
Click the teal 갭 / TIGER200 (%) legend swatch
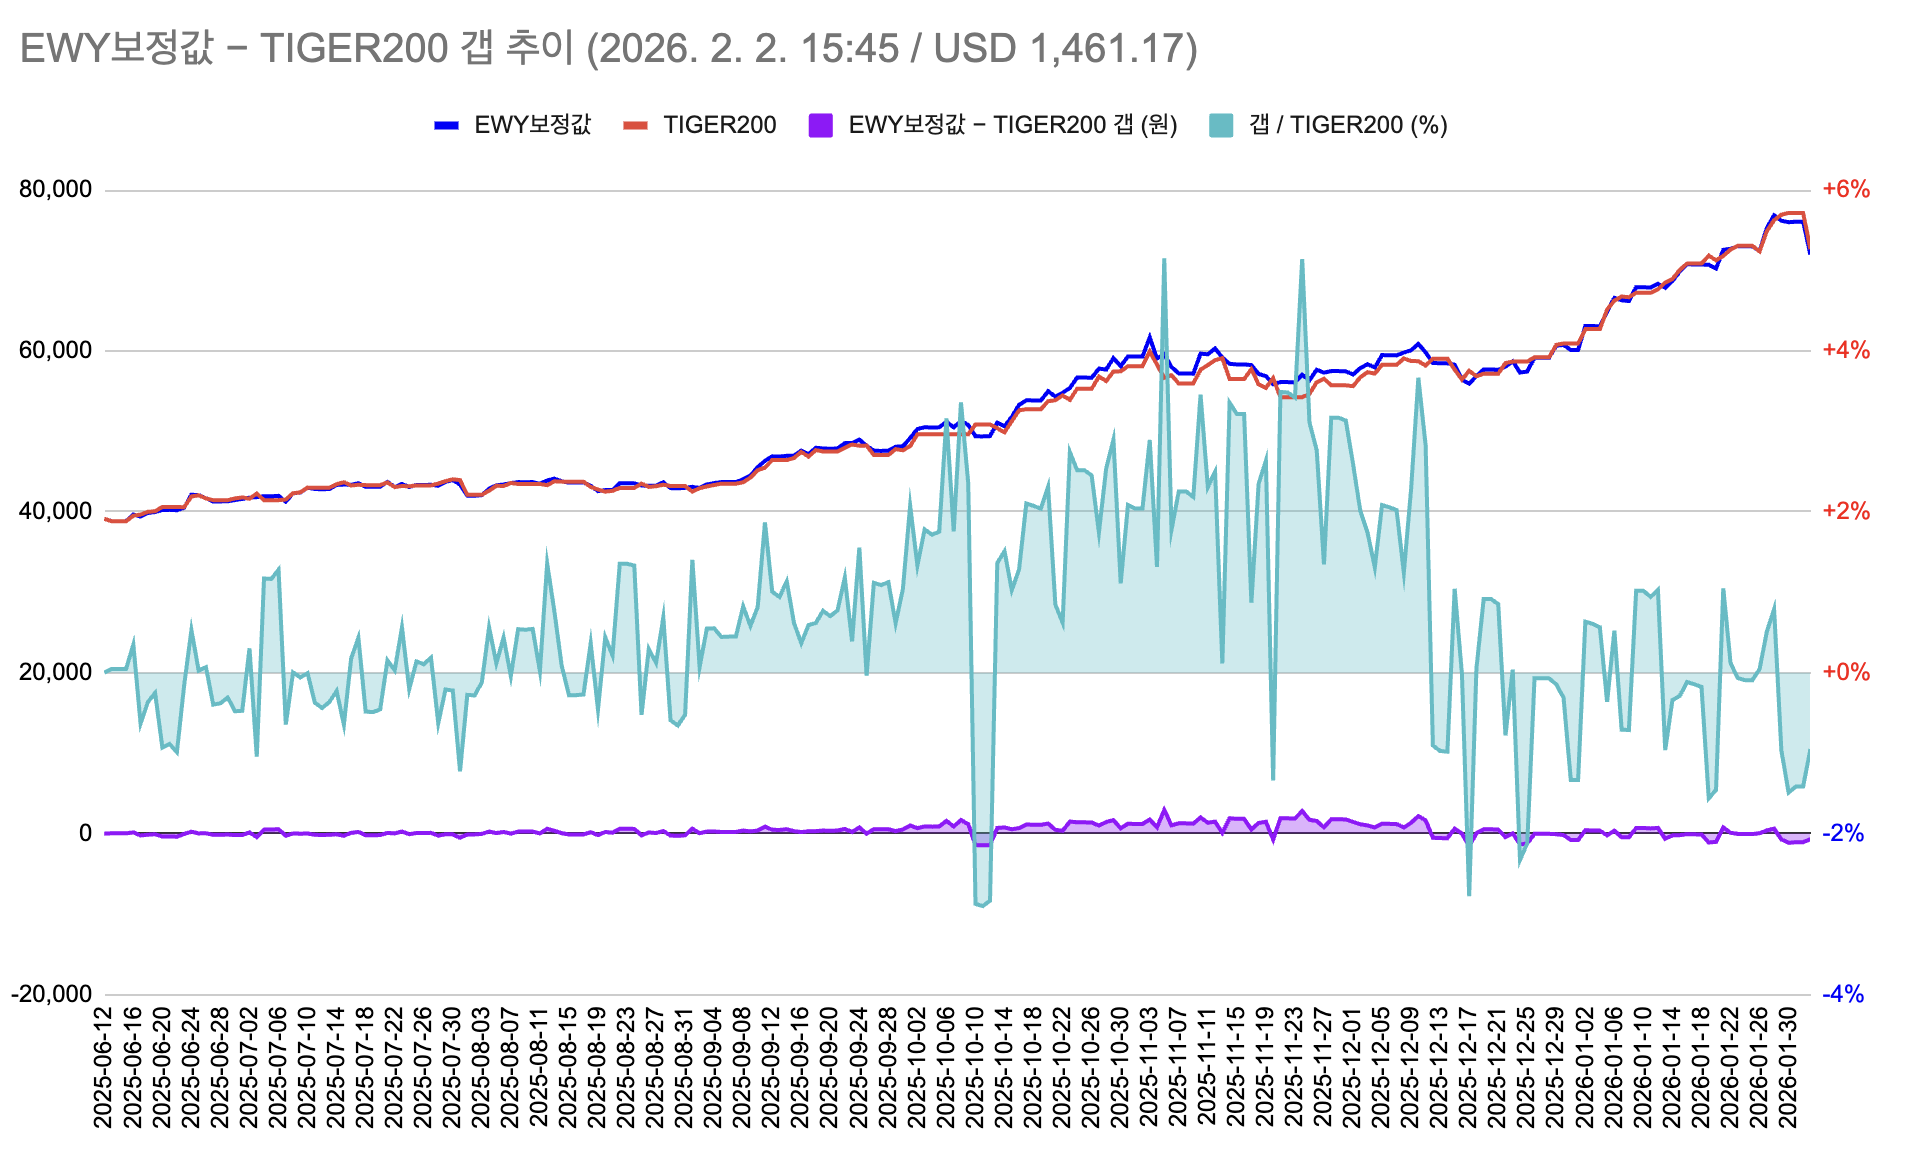click(x=1221, y=125)
